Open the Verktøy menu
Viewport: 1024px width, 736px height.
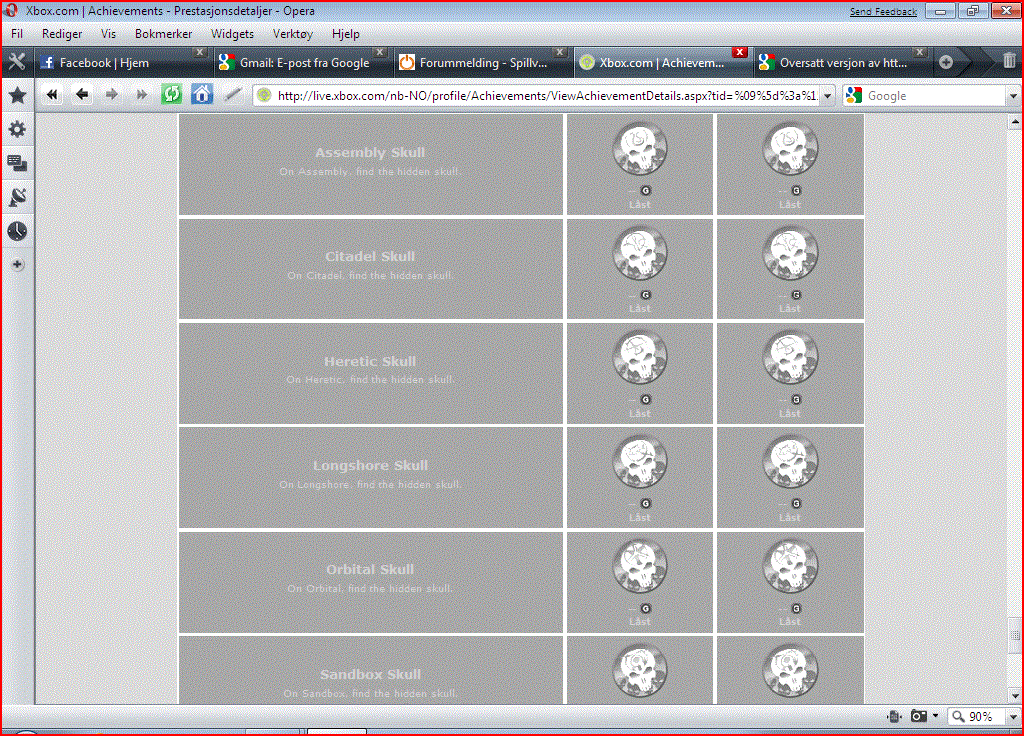click(x=293, y=34)
